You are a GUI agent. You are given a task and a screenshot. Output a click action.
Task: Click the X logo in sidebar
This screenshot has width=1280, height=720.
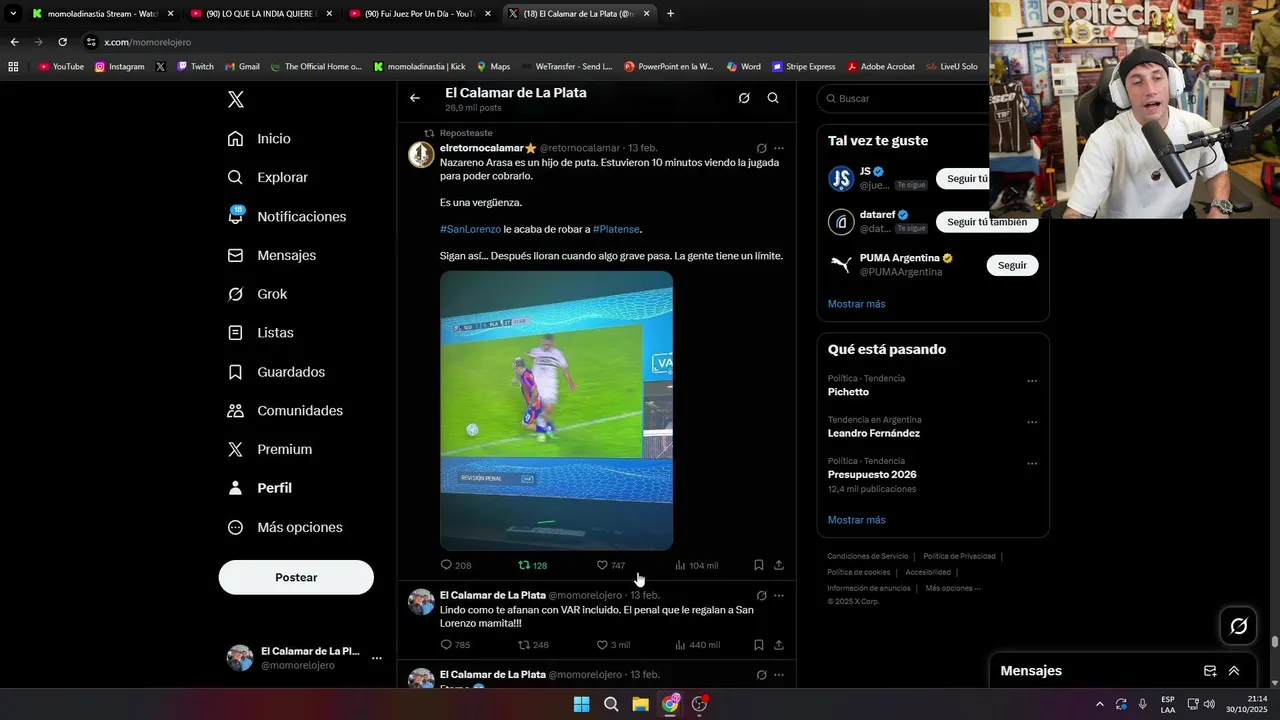point(236,99)
